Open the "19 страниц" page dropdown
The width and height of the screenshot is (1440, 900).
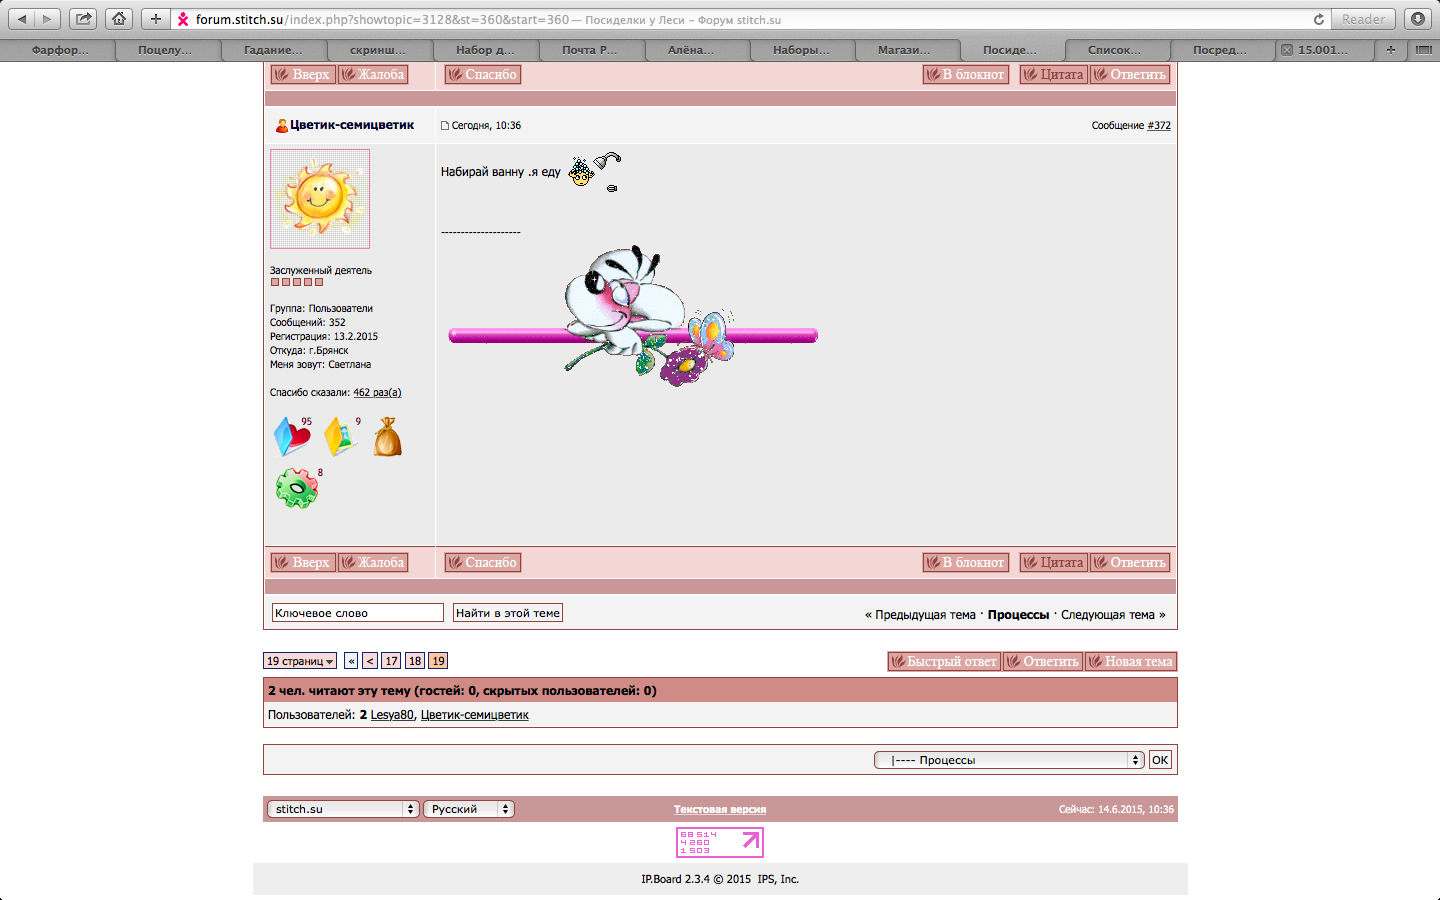300,661
